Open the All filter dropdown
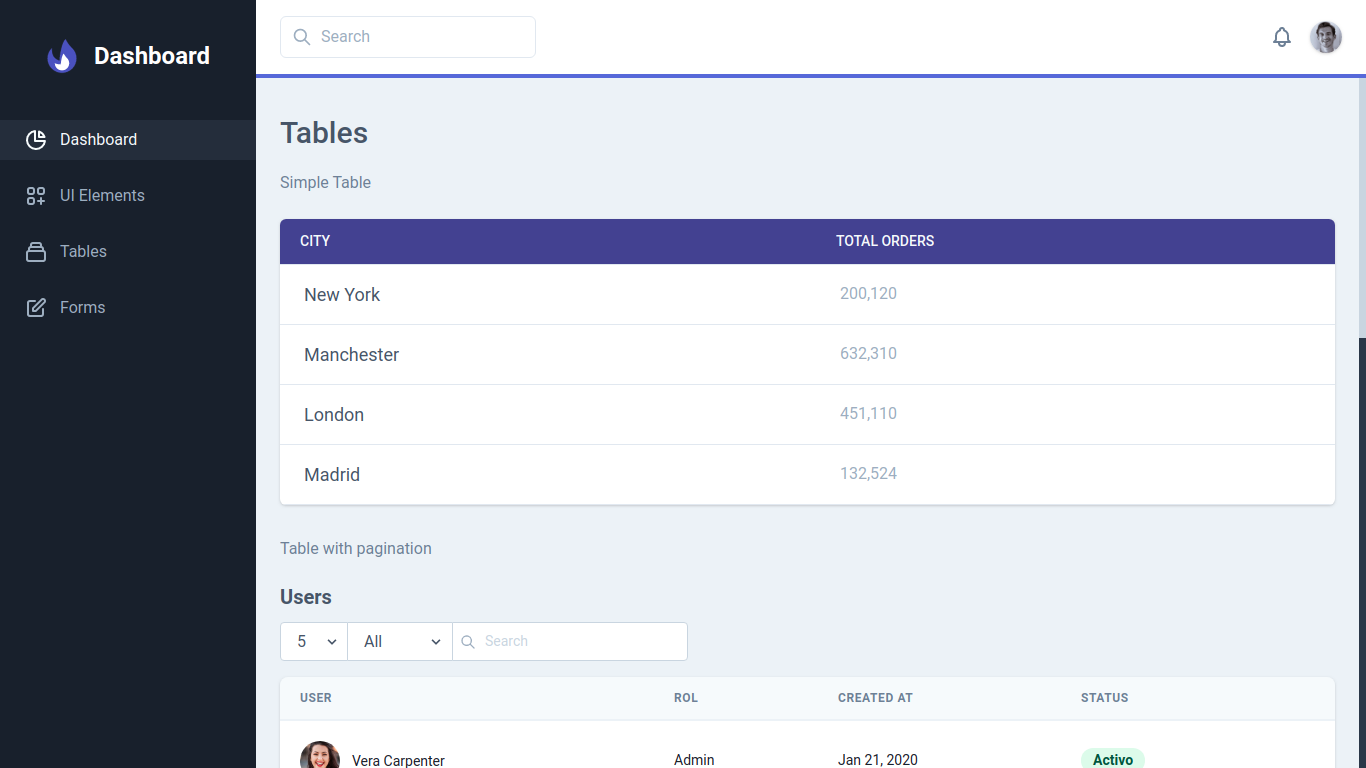Viewport: 1366px width, 768px height. coord(400,642)
